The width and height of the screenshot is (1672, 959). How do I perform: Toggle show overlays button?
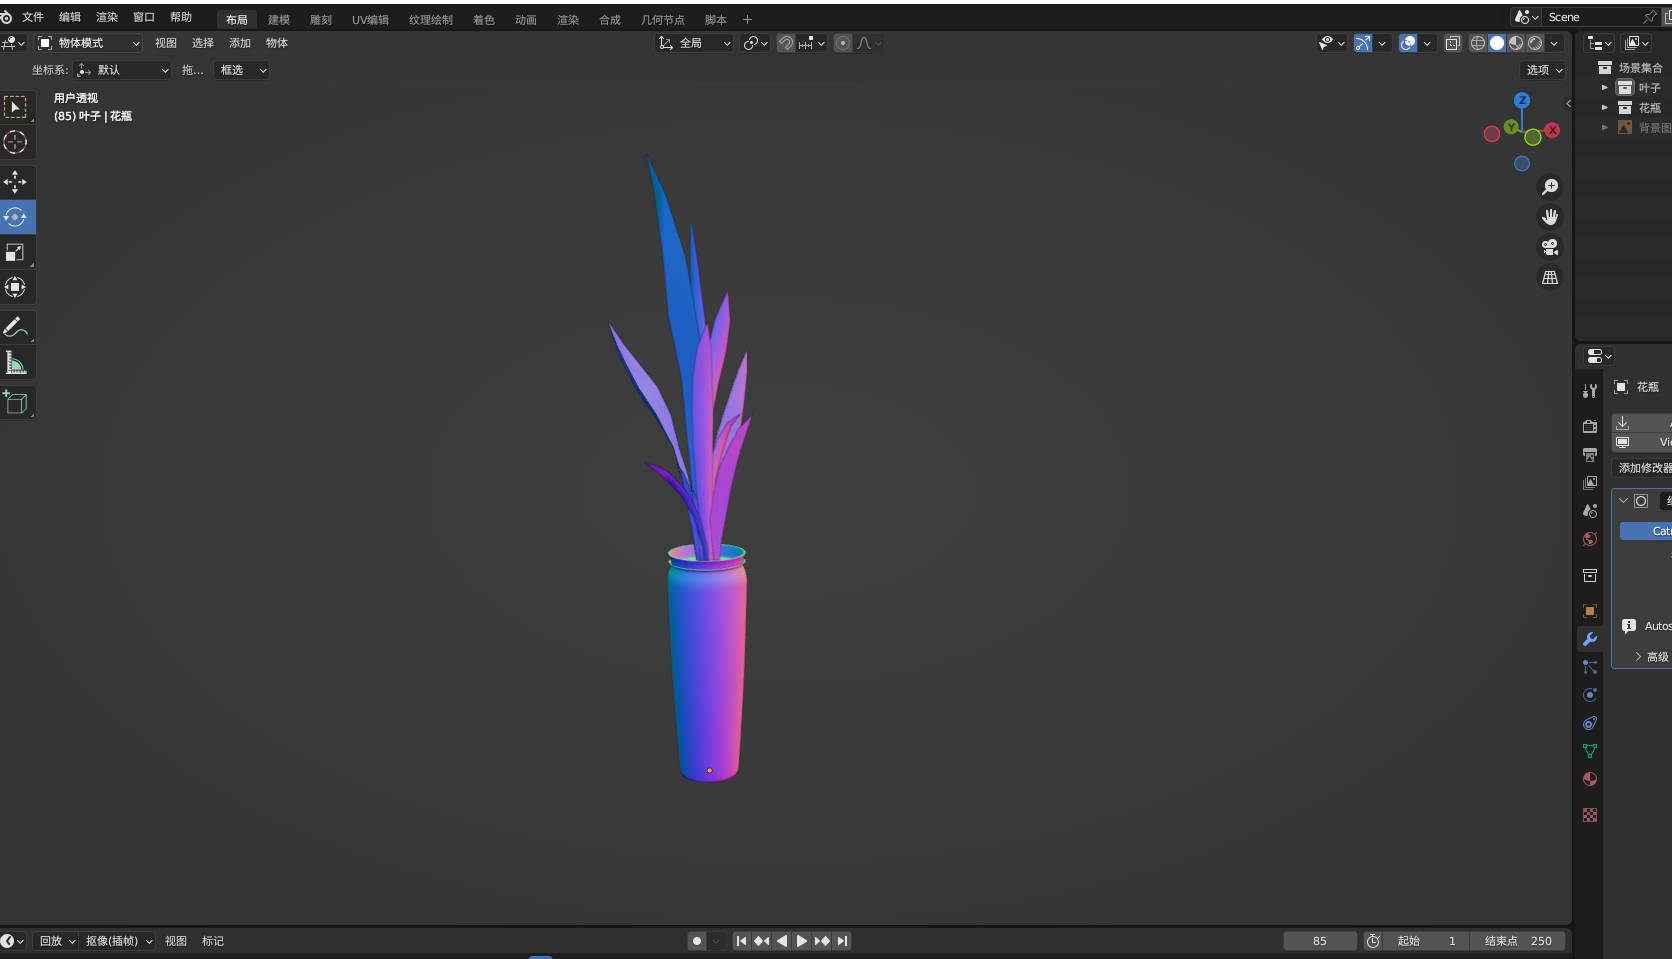click(1408, 43)
